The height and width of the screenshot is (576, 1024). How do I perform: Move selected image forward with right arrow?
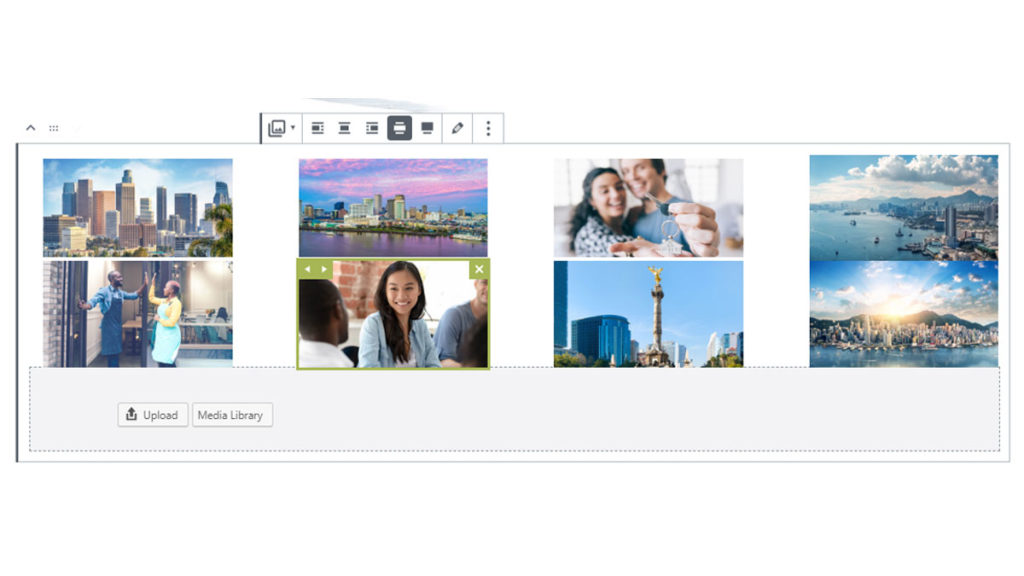tap(323, 269)
